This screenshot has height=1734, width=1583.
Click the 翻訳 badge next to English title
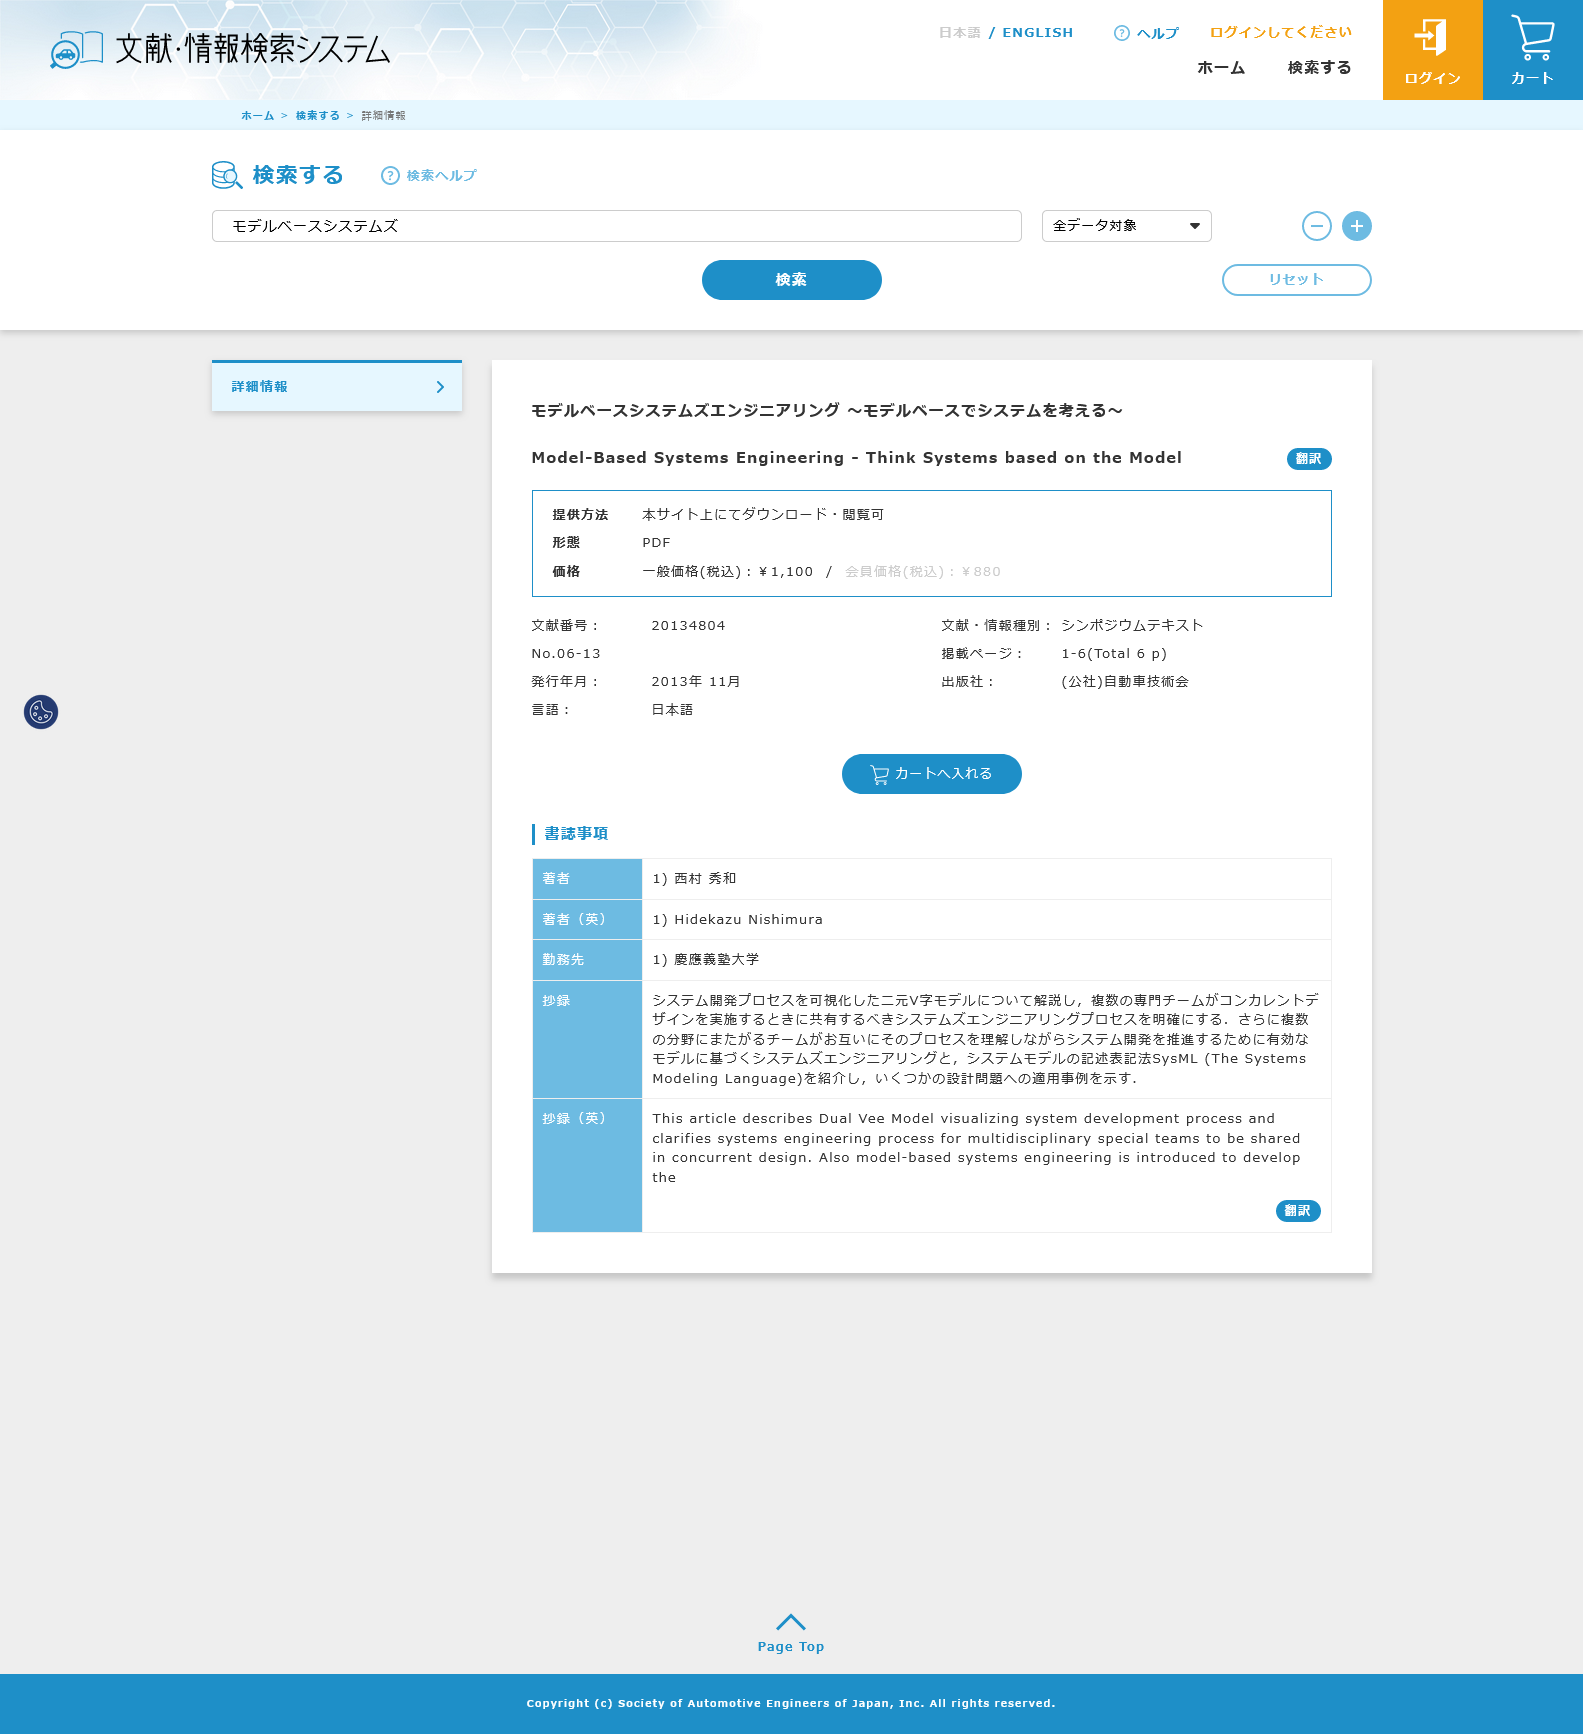coord(1308,459)
